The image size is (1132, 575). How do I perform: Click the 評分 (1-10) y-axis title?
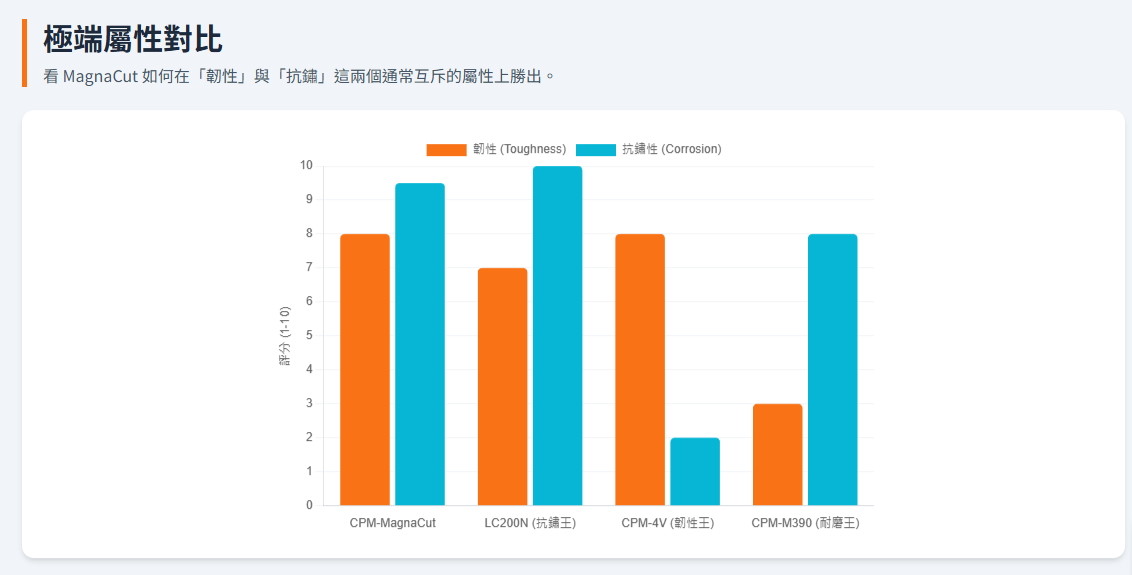tap(285, 336)
